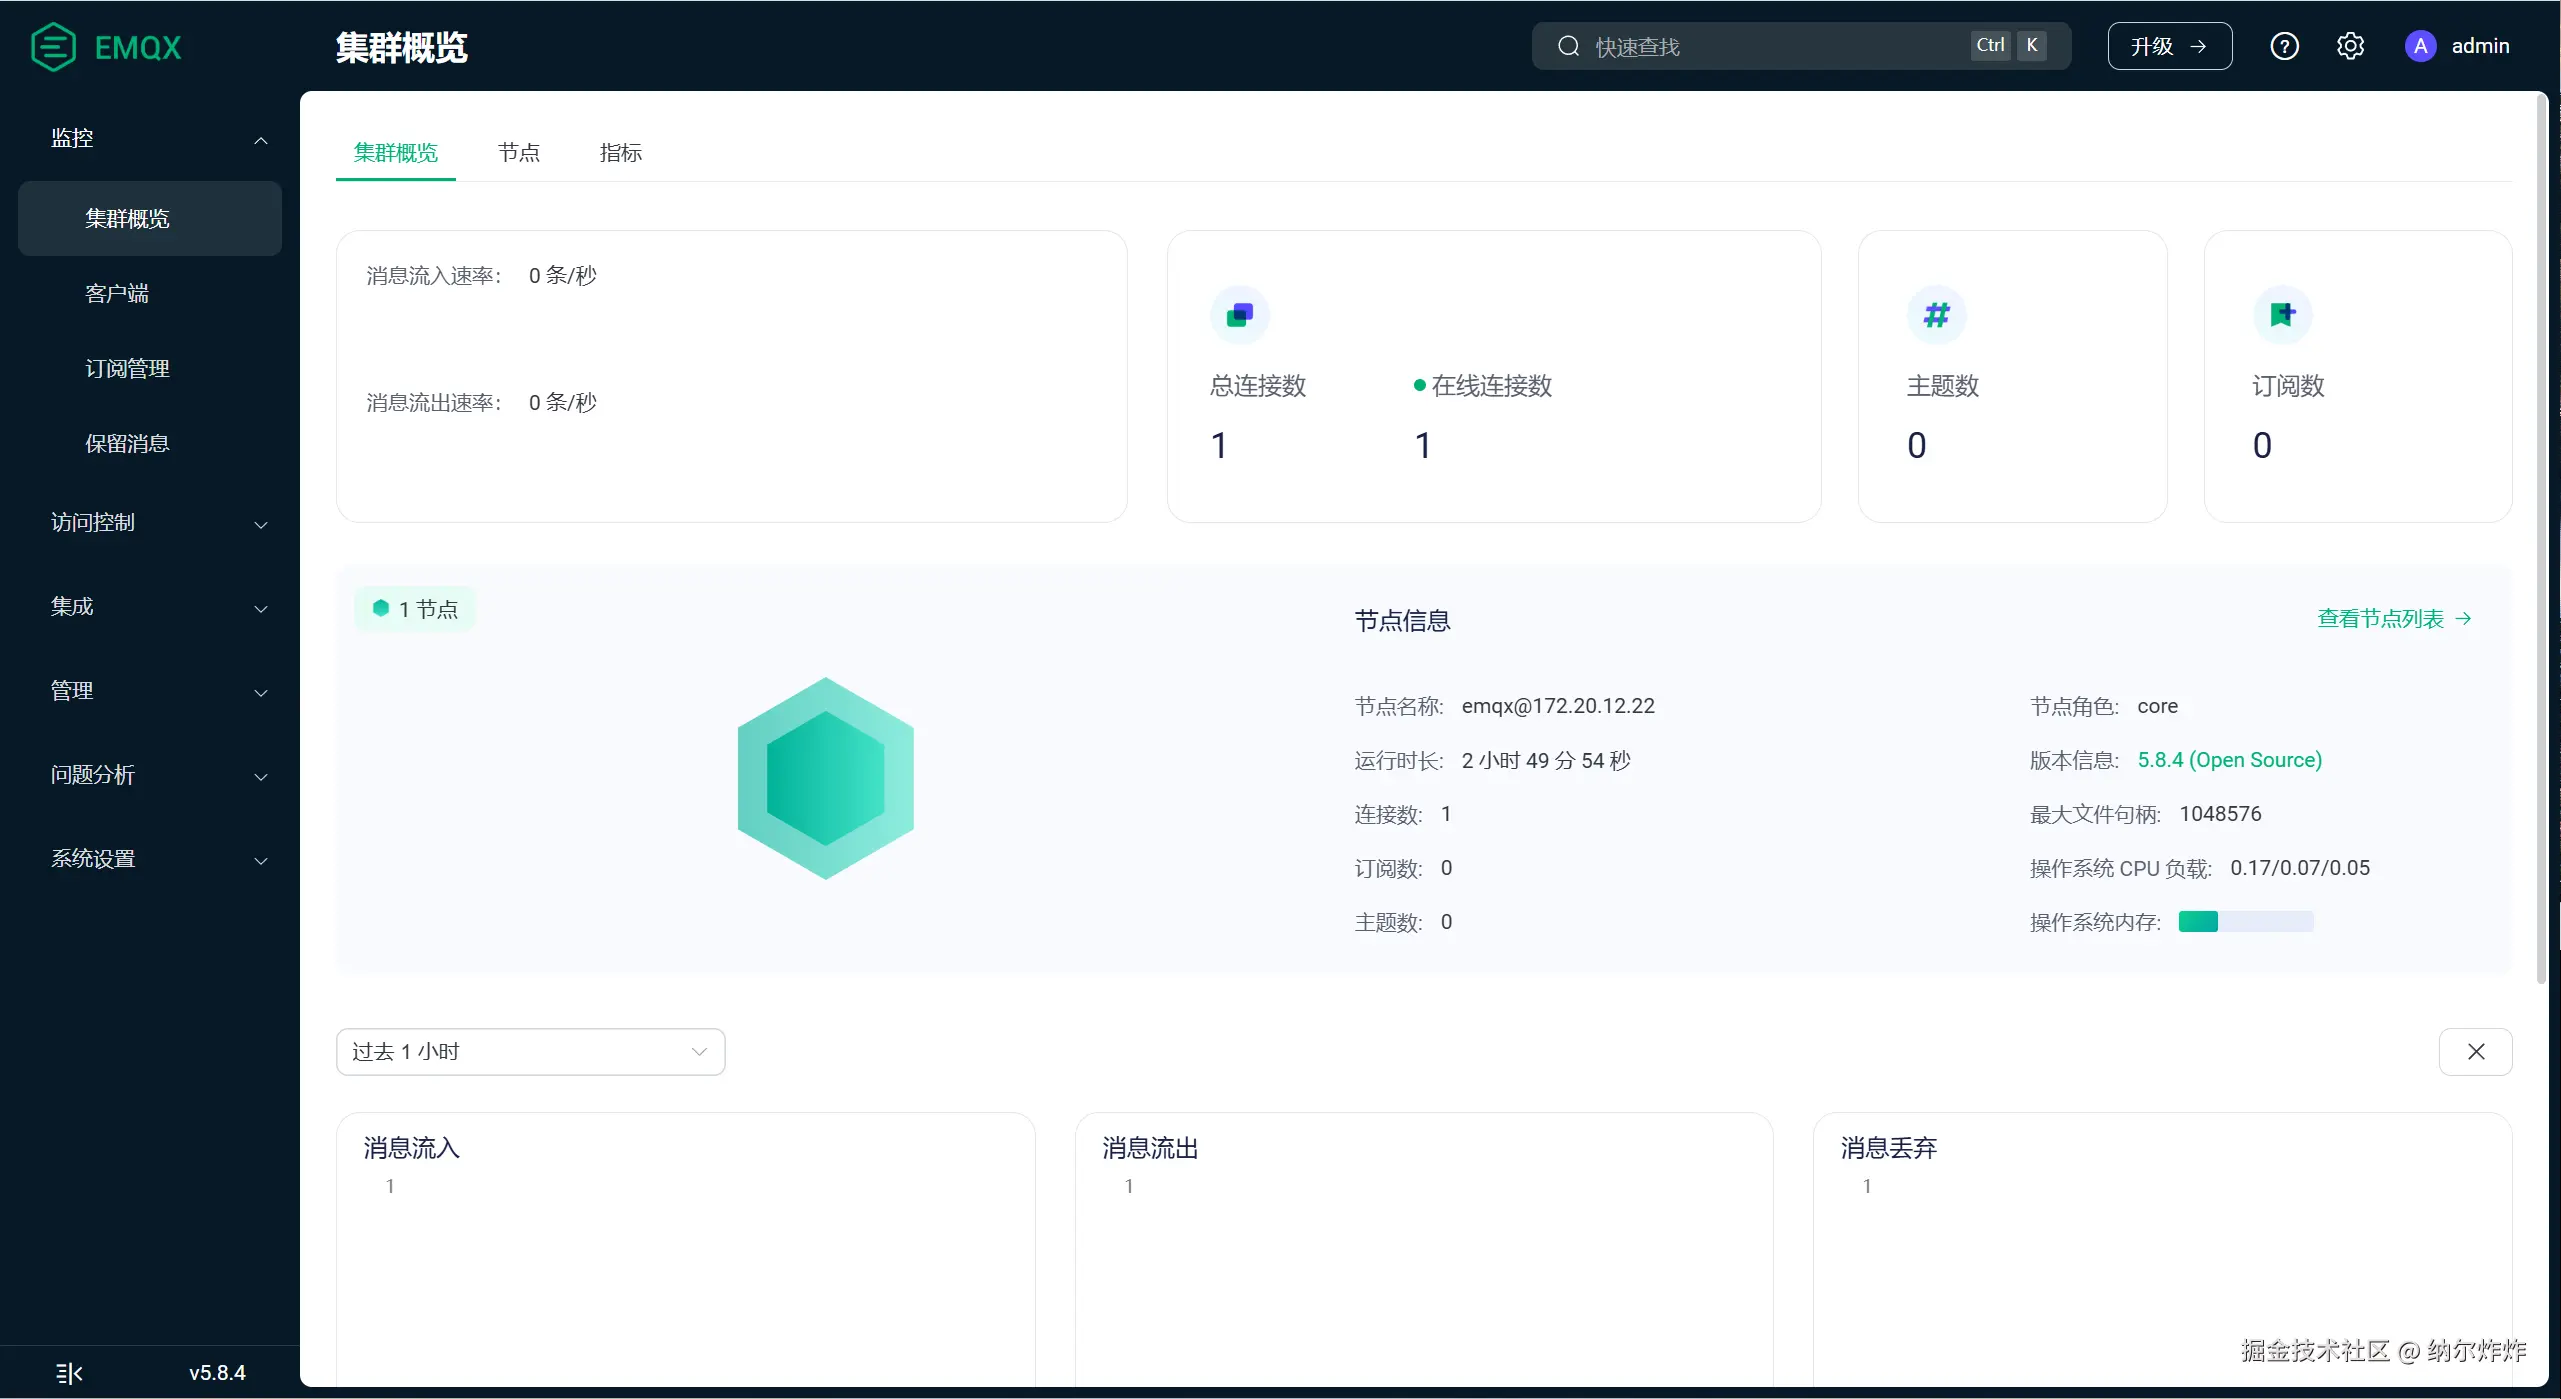
Task: Open the help question mark icon
Action: click(2284, 46)
